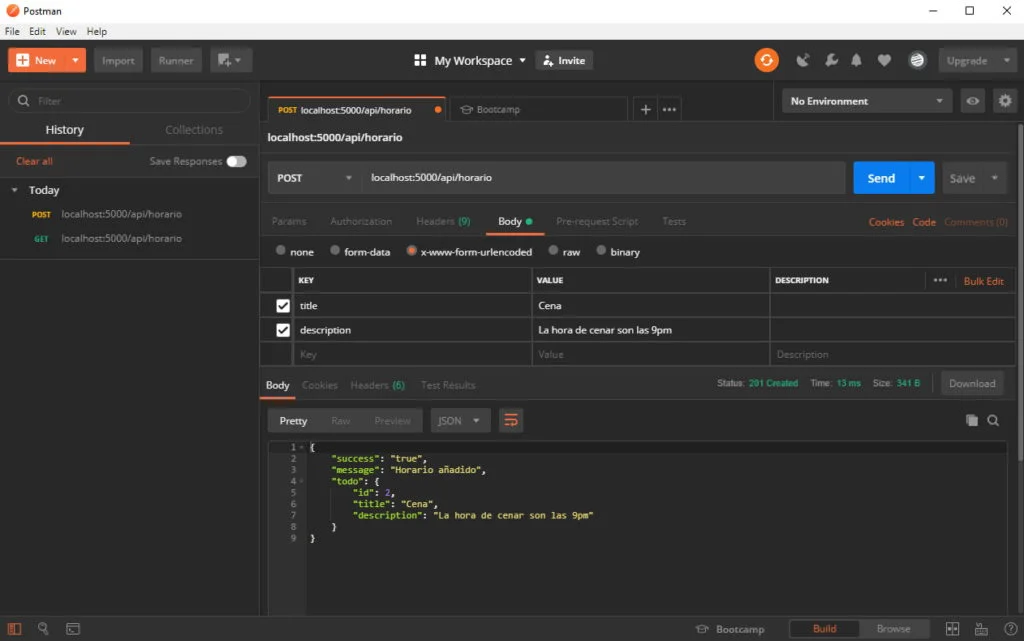Click the Runner button
1024x641 pixels.
(x=176, y=60)
